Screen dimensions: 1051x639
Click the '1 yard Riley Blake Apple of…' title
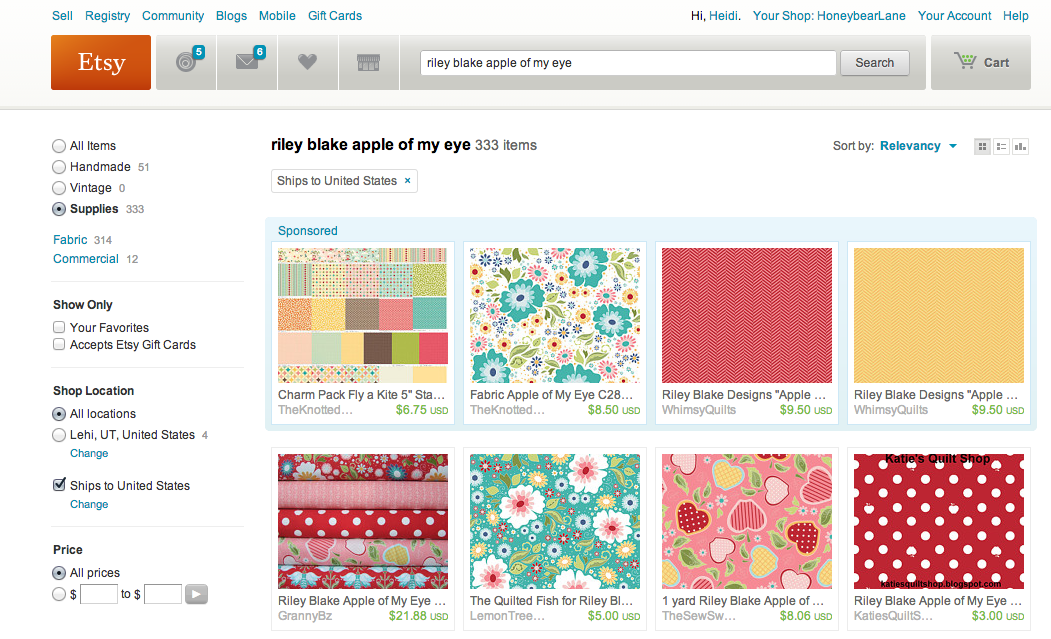click(x=743, y=601)
